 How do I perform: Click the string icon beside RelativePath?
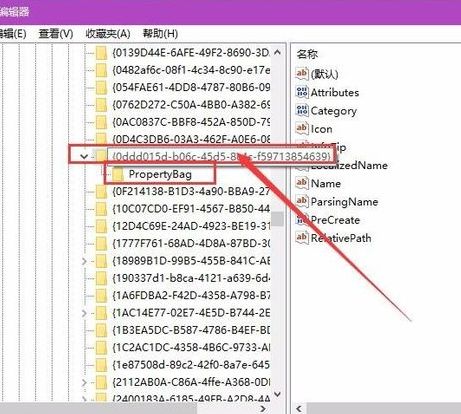[302, 238]
